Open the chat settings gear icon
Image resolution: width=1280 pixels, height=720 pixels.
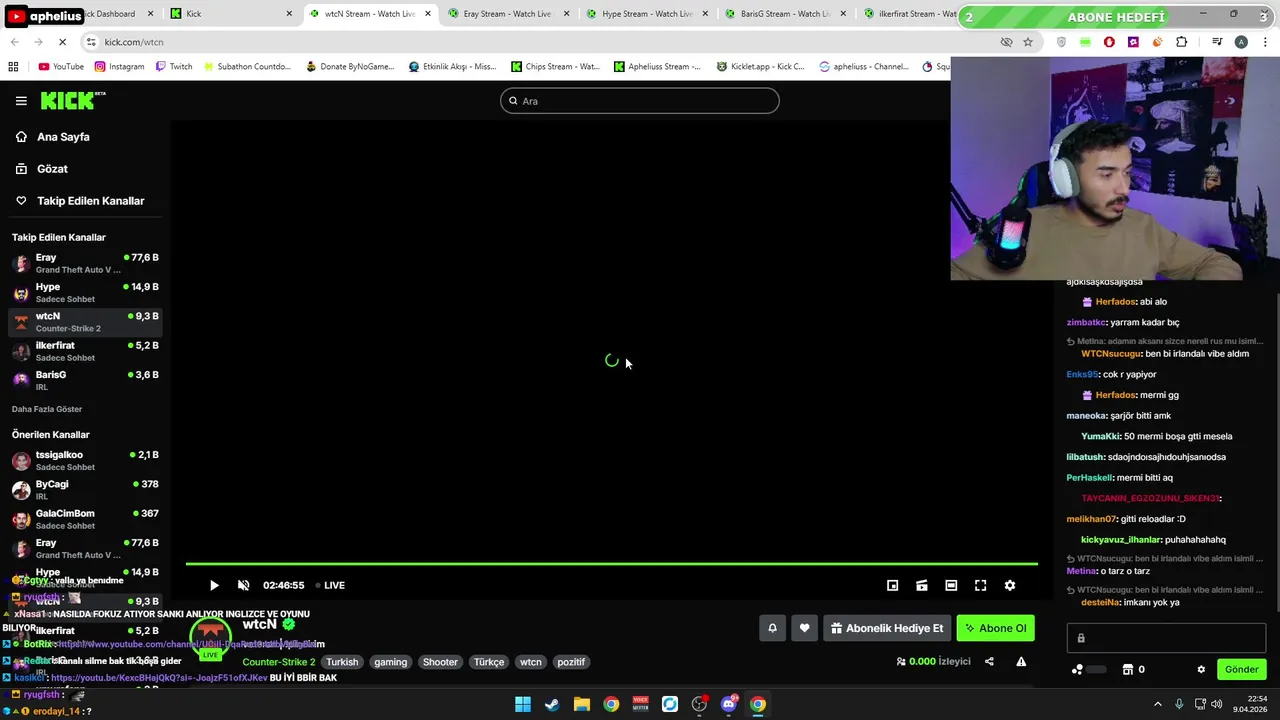(1201, 670)
